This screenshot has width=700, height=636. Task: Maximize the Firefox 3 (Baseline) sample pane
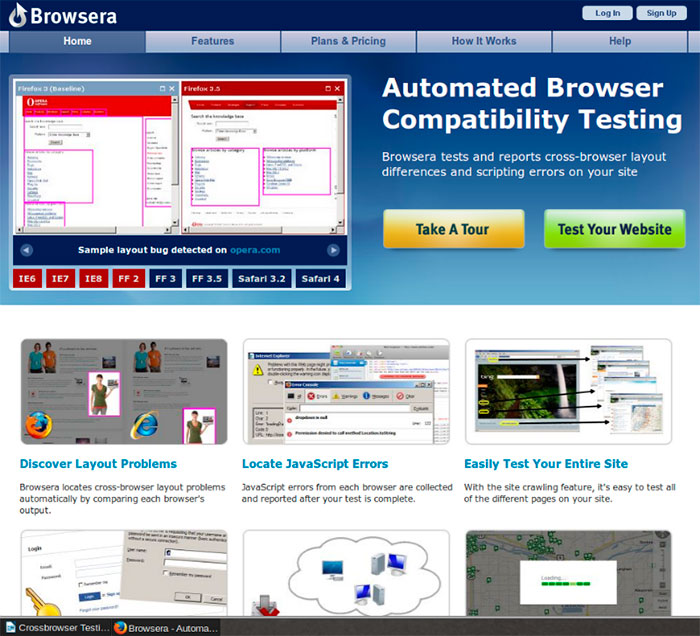coord(162,88)
